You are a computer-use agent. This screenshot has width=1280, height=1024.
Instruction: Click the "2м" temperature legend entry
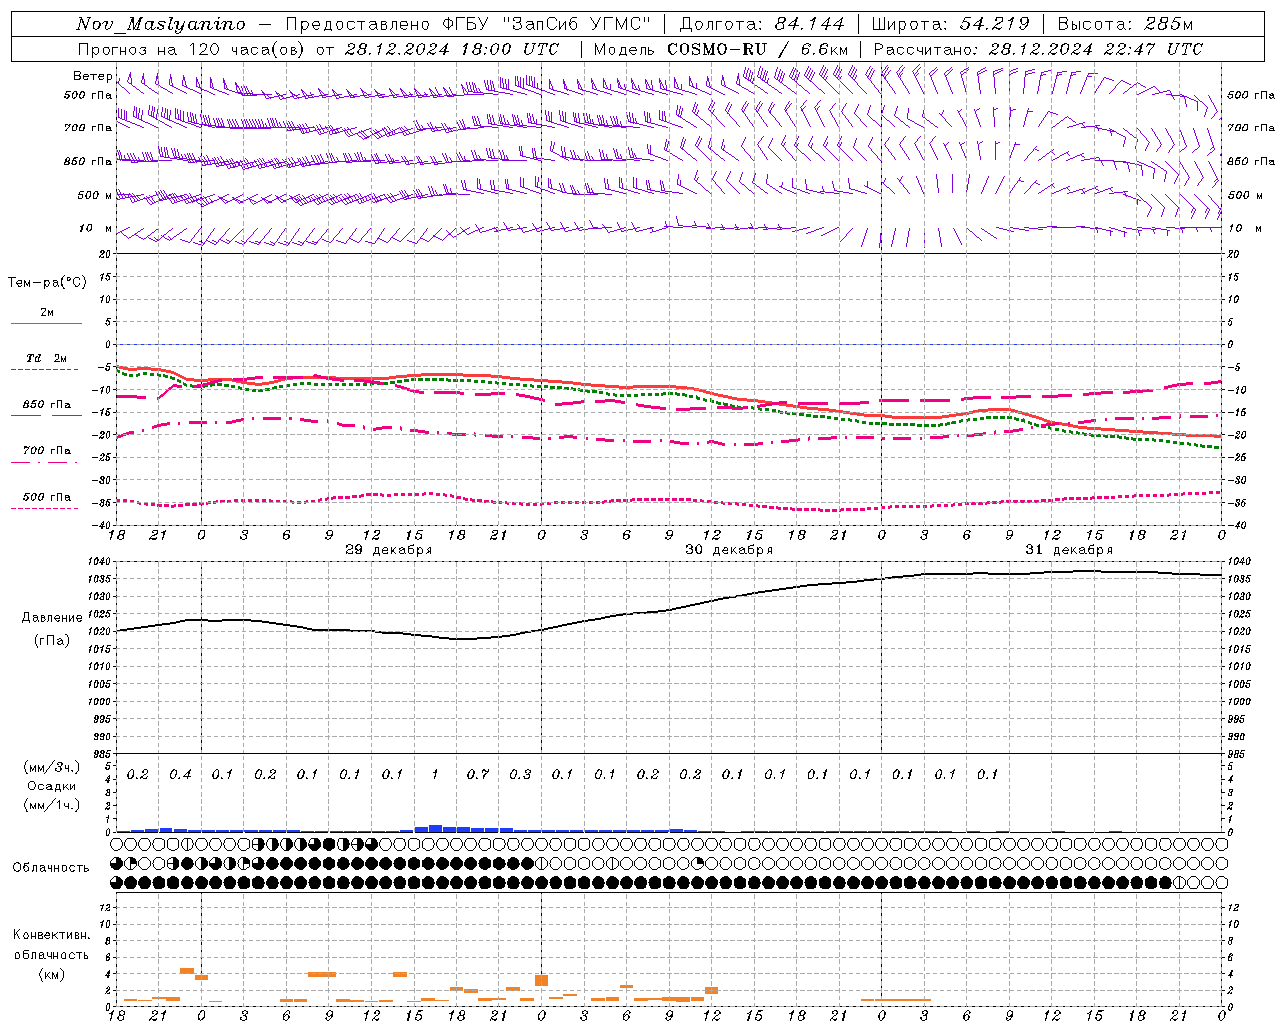point(47,313)
